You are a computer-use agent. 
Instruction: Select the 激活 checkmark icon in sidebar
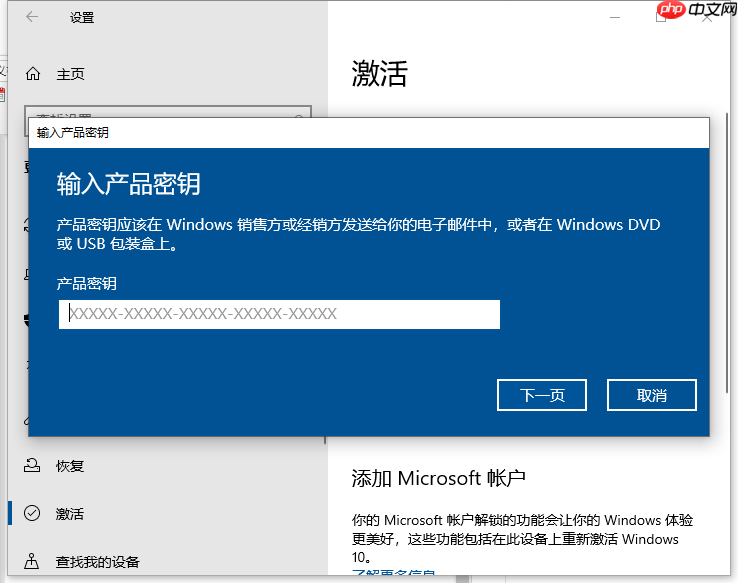tap(32, 513)
